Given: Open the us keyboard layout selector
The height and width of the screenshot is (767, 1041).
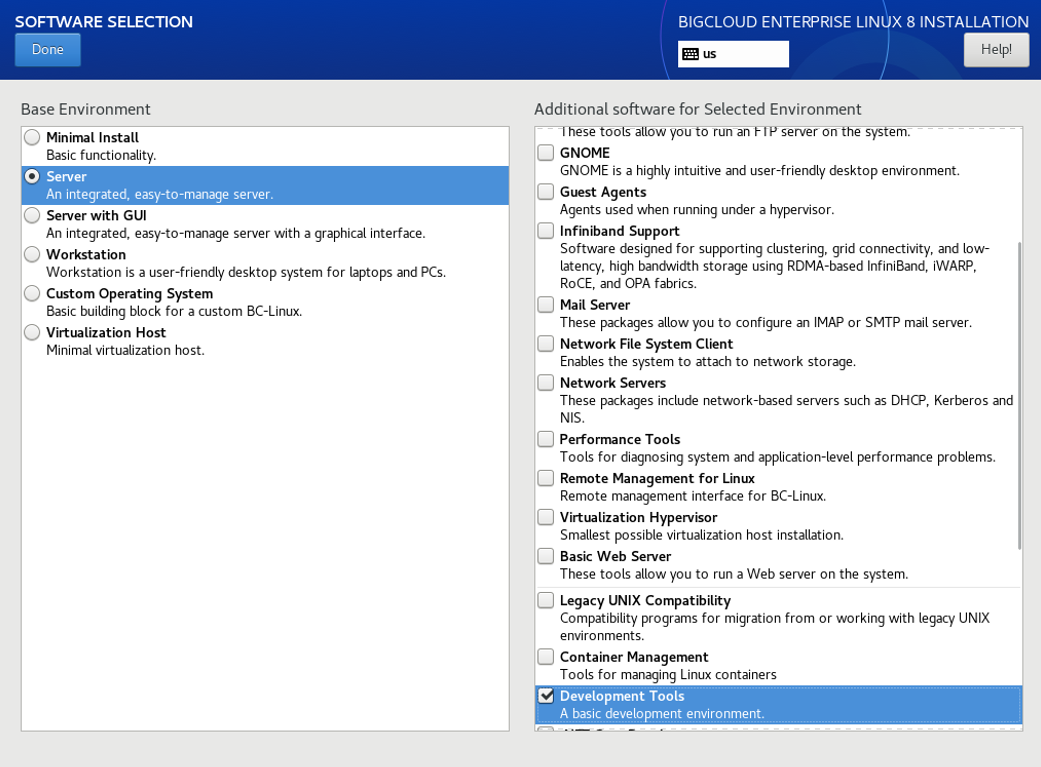Looking at the screenshot, I should coord(733,54).
